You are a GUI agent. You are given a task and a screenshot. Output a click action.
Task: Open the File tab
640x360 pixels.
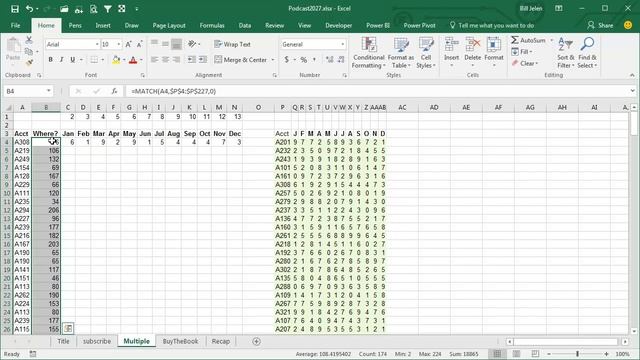point(16,25)
